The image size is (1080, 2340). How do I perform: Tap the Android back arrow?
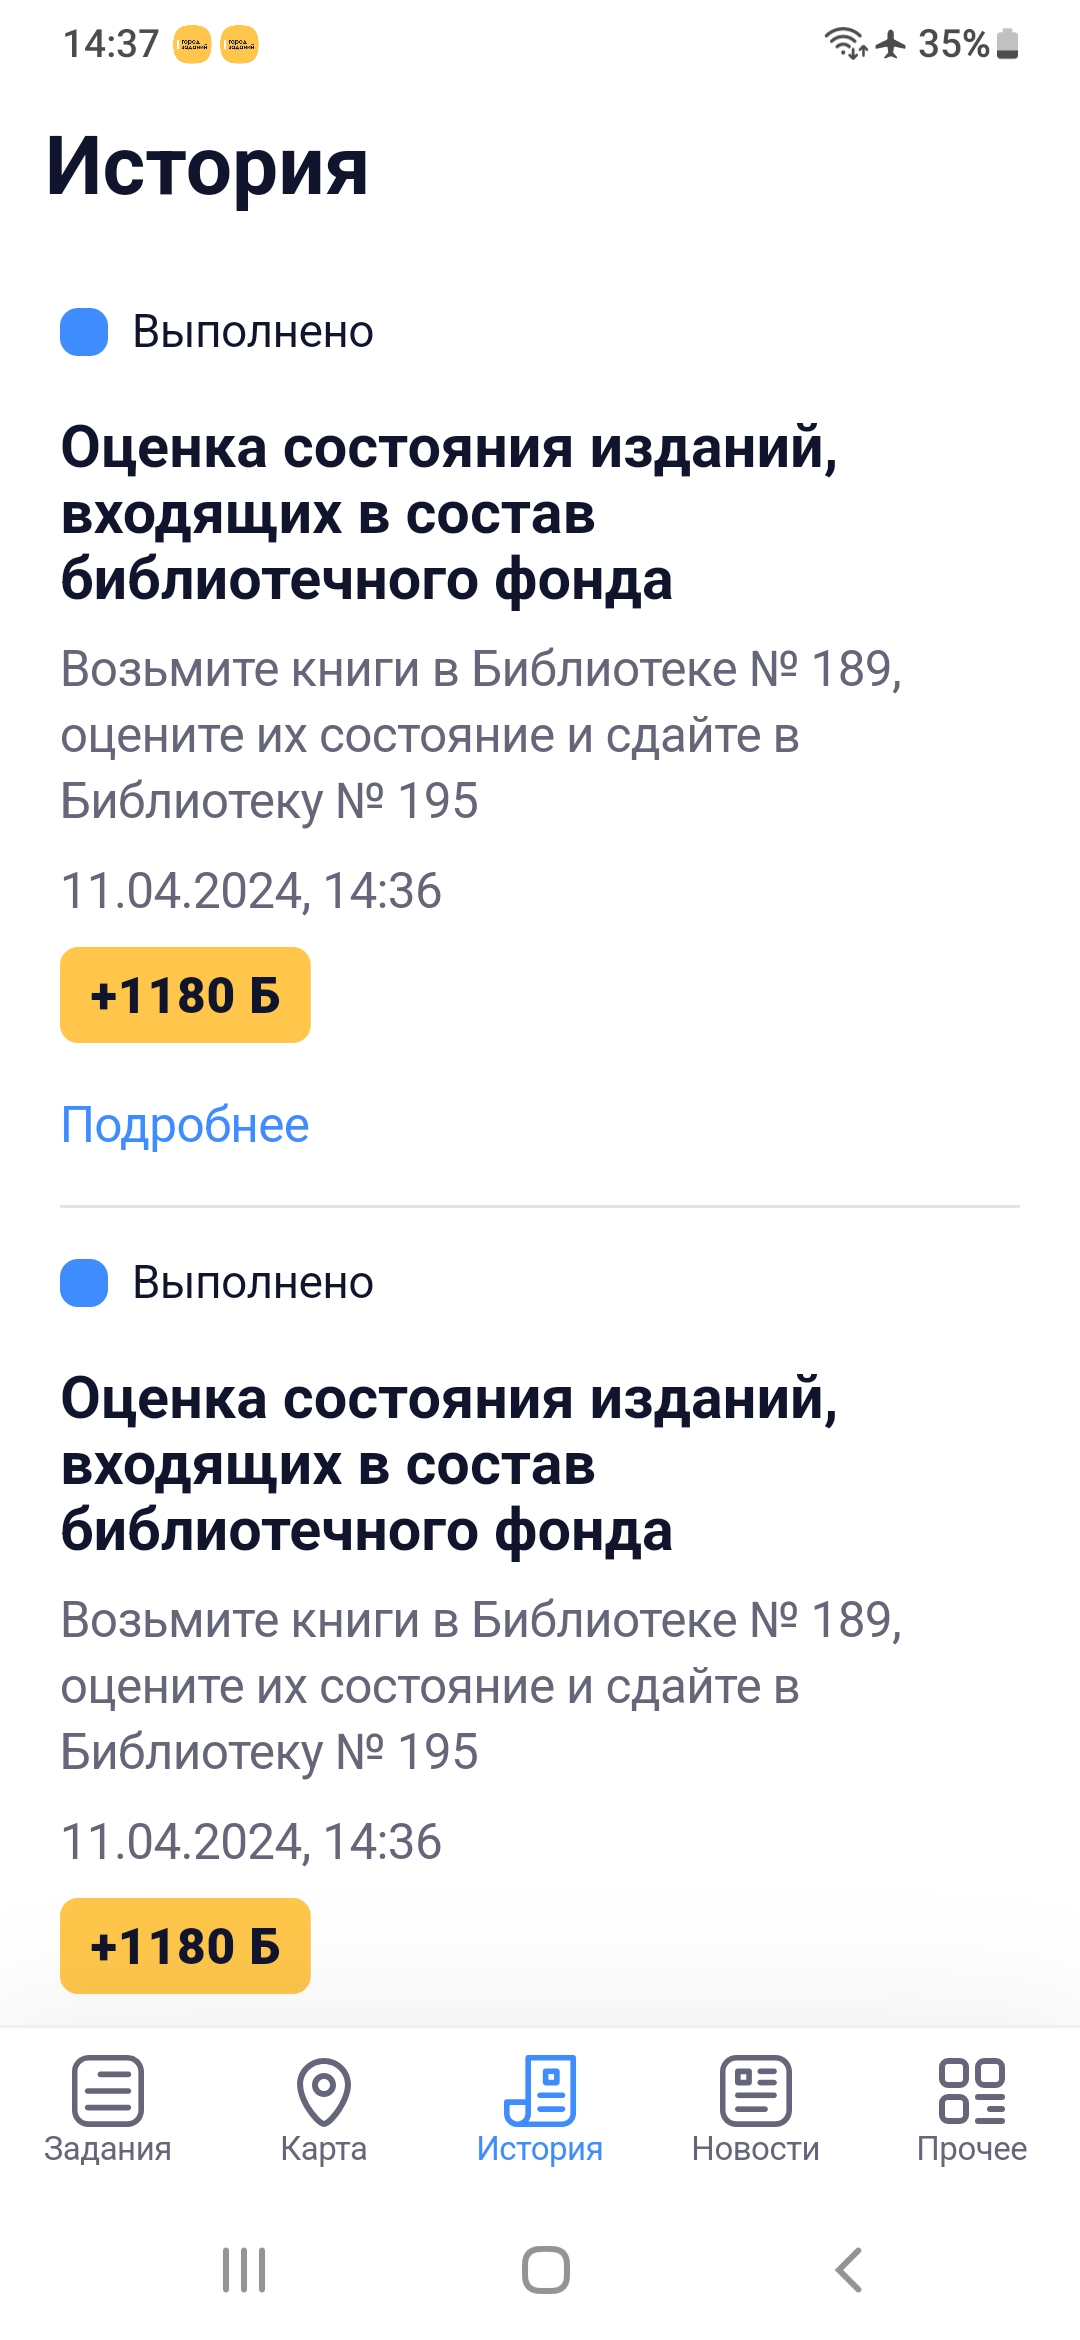point(849,2269)
